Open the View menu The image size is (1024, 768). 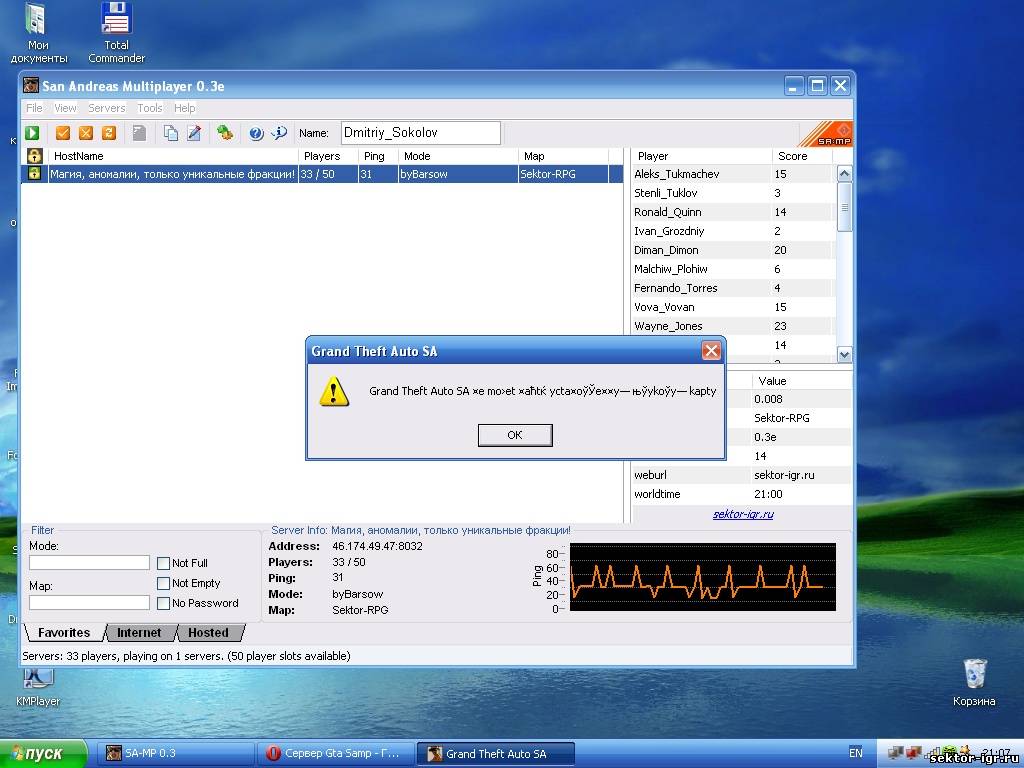65,108
